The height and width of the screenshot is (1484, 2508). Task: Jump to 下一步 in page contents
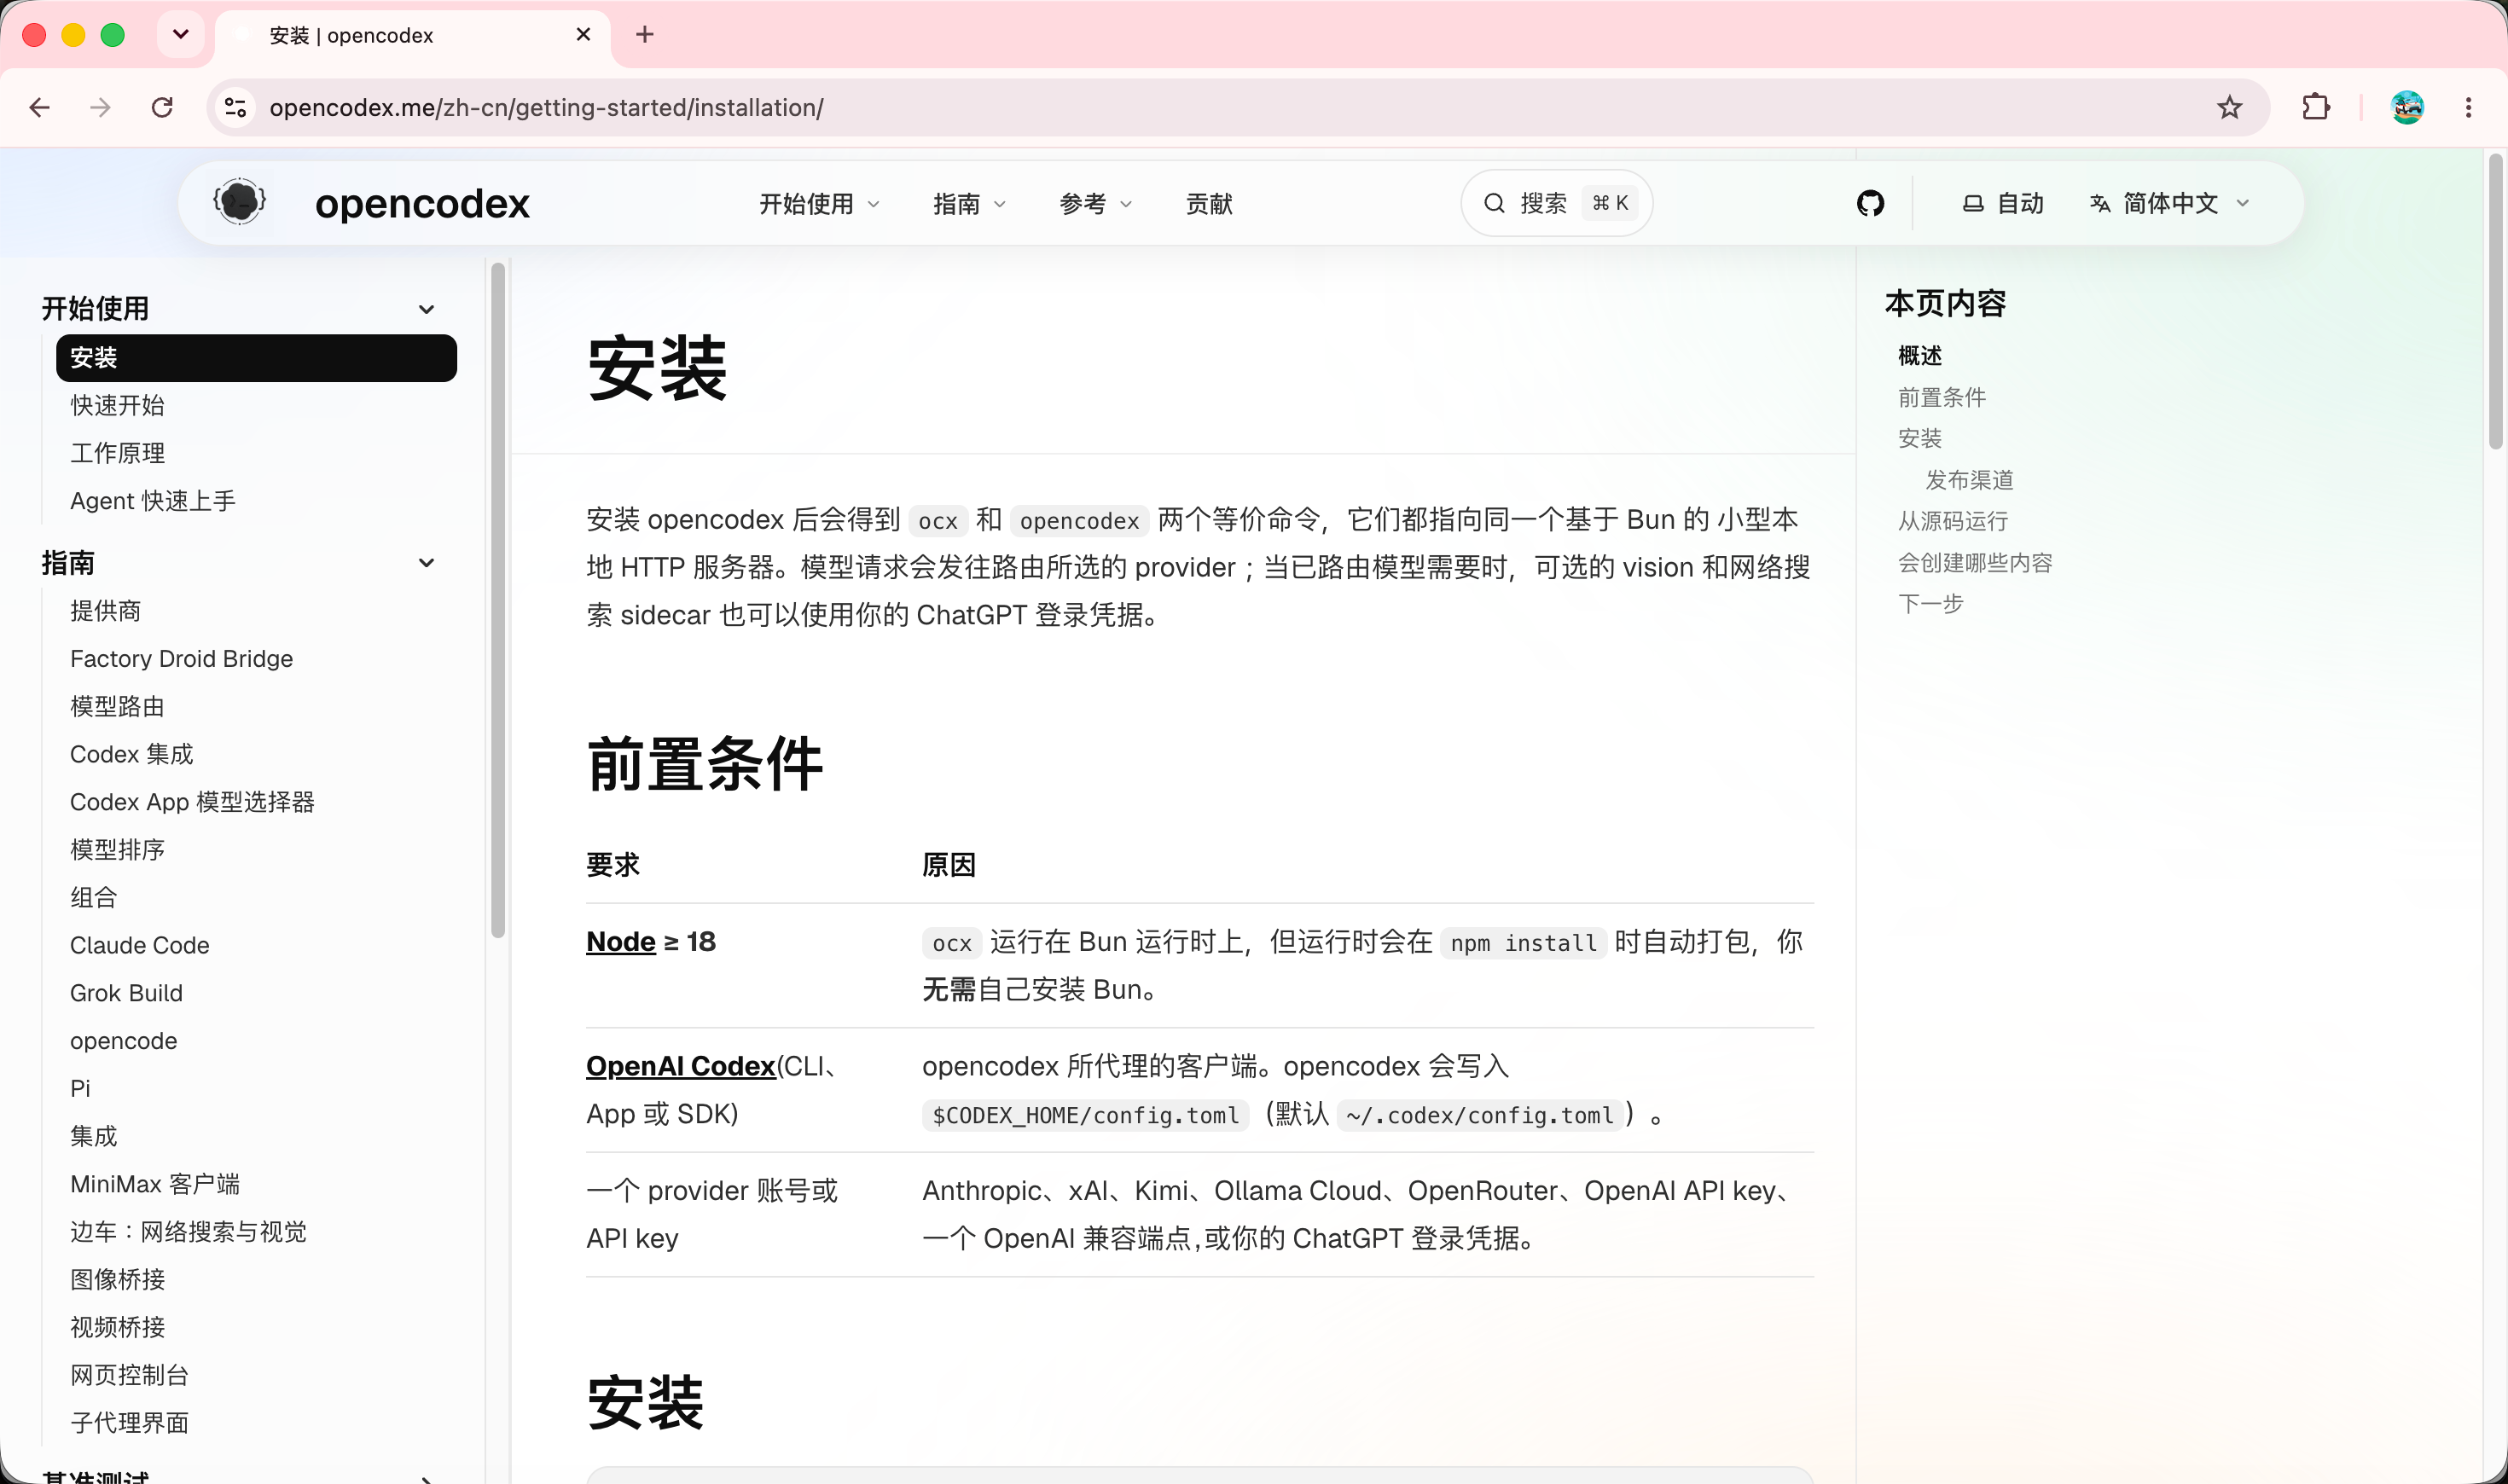(1930, 605)
